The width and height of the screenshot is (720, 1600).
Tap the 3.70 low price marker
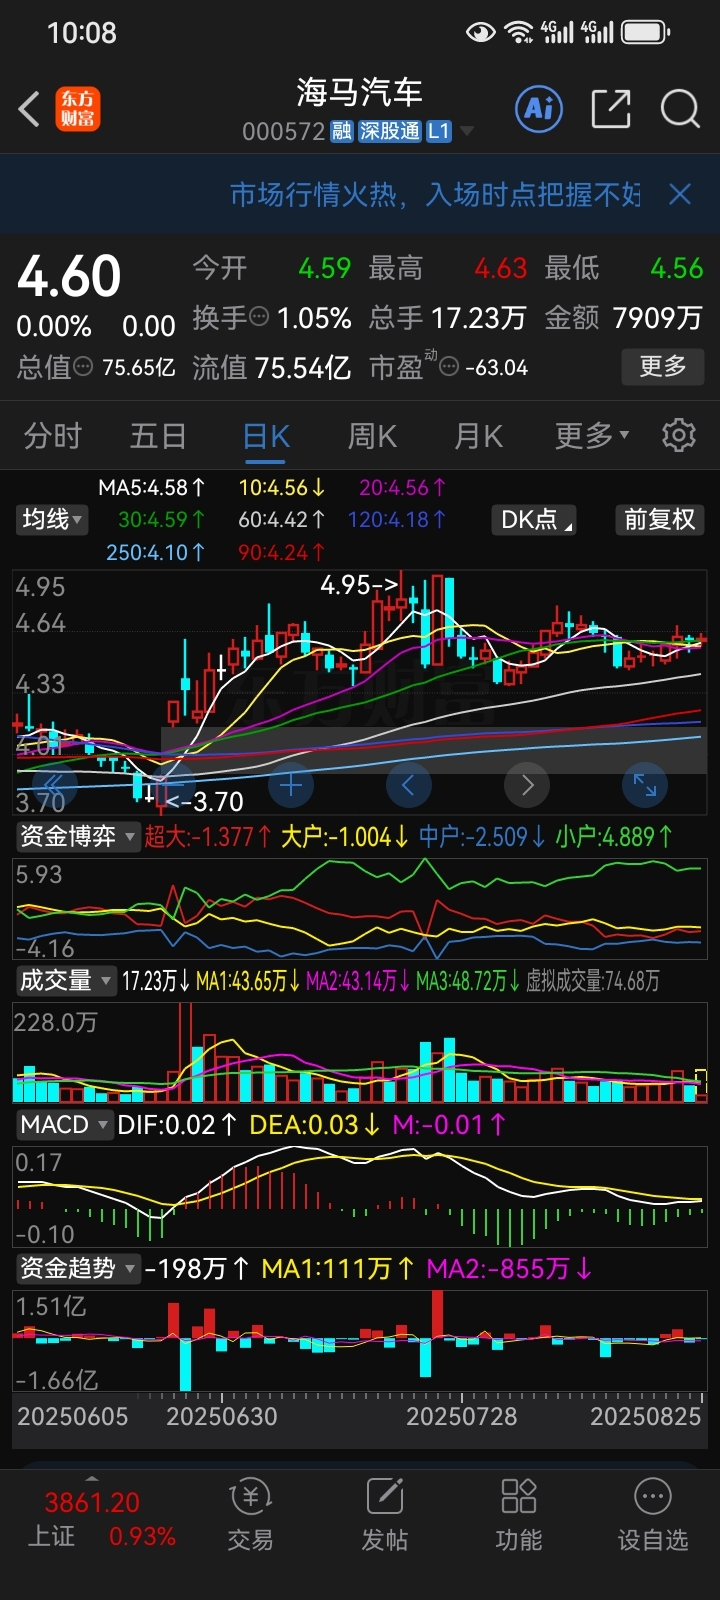(x=205, y=802)
